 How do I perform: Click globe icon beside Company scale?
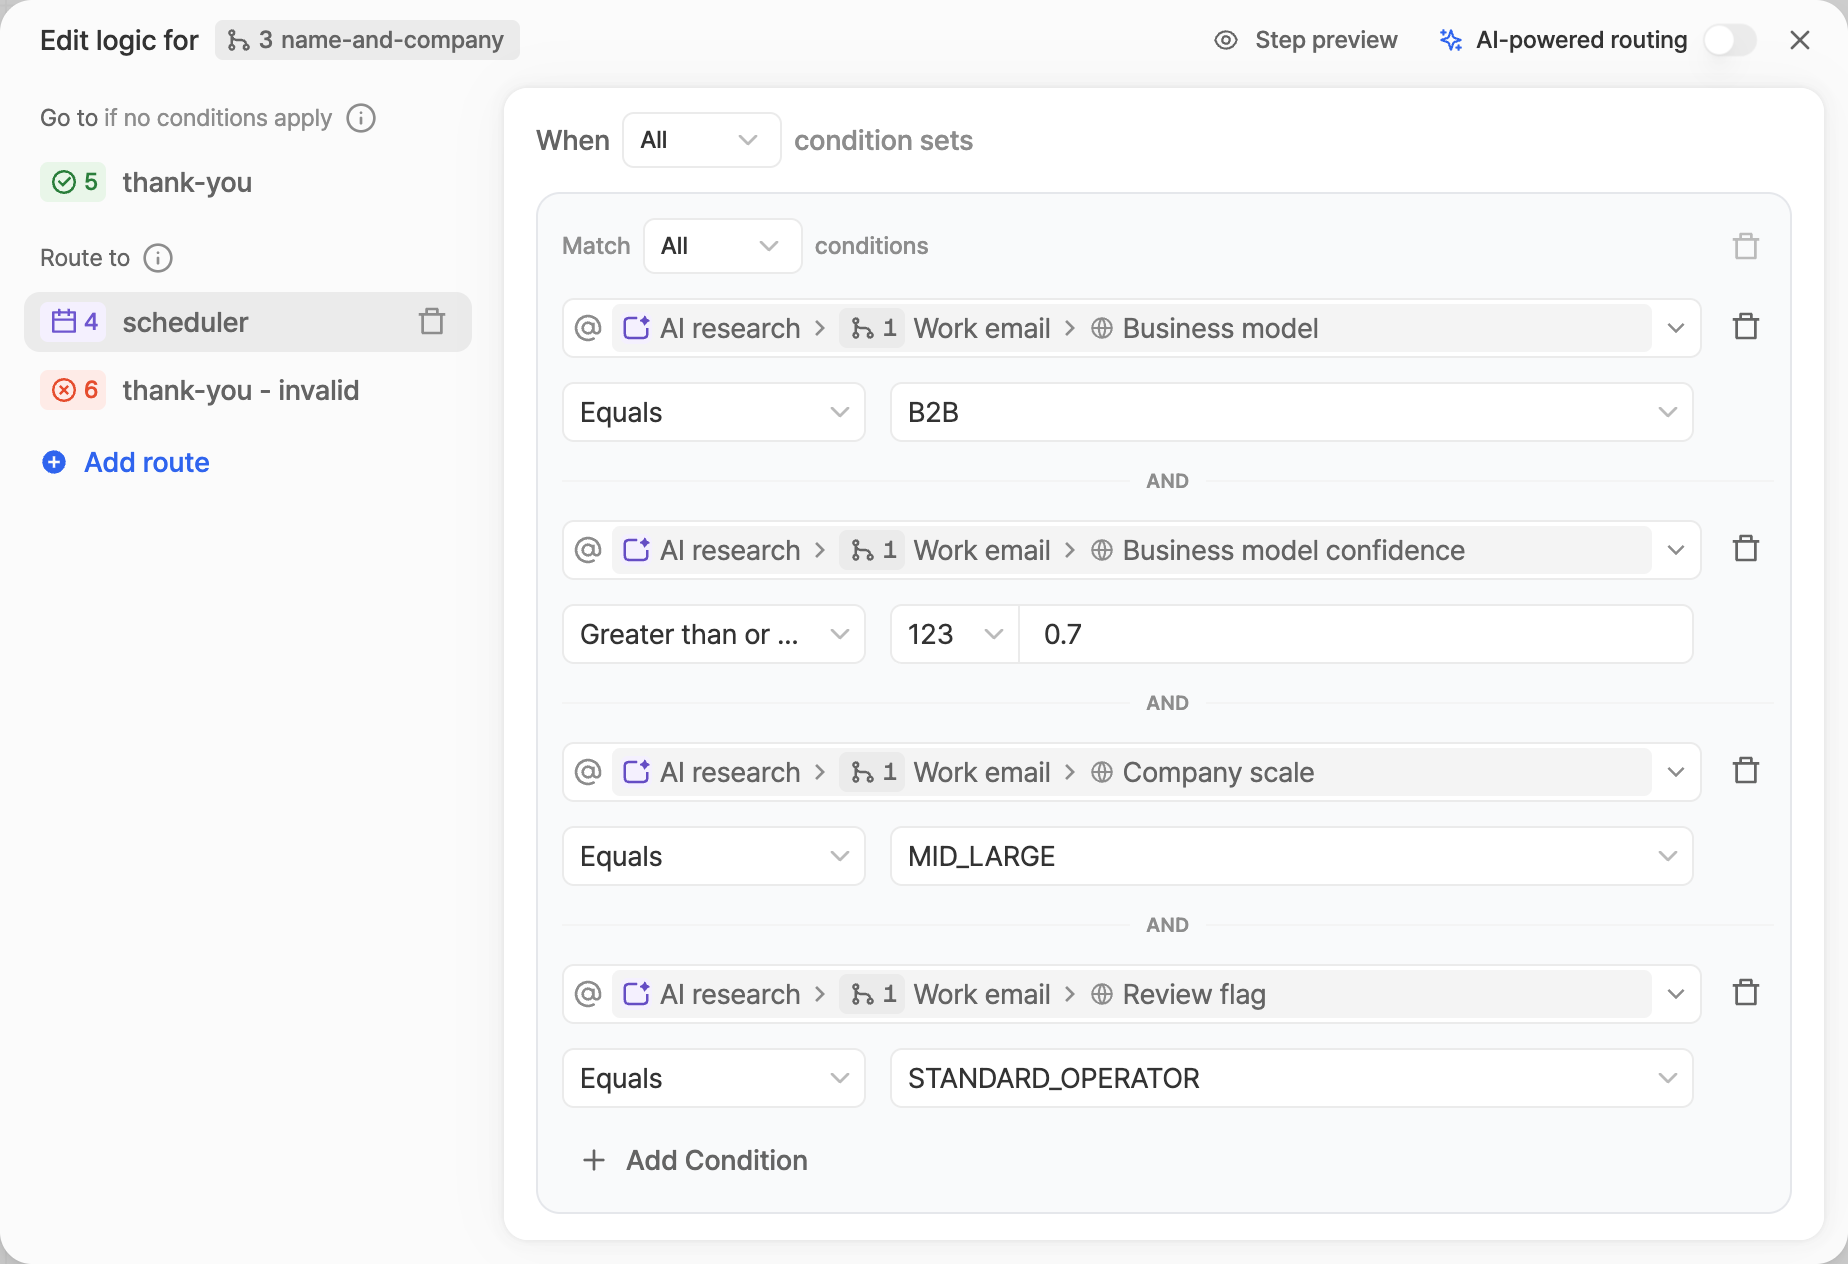click(1102, 772)
